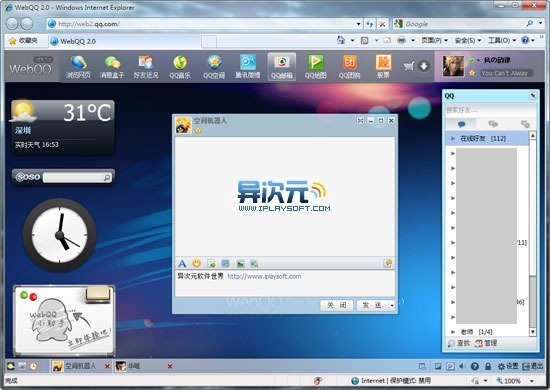
Task: Click the Soso search magnifier icon
Action: click(x=107, y=177)
